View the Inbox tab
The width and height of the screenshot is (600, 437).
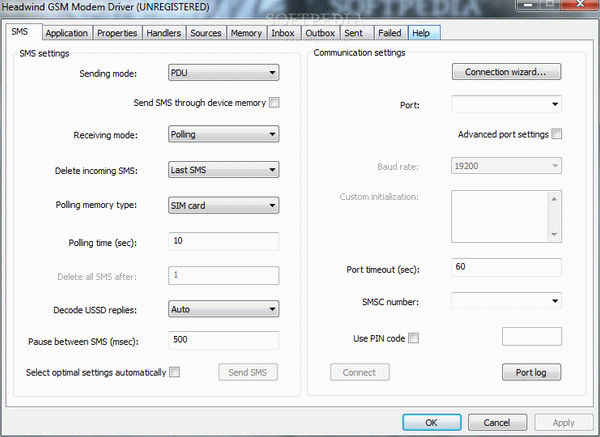click(x=283, y=33)
